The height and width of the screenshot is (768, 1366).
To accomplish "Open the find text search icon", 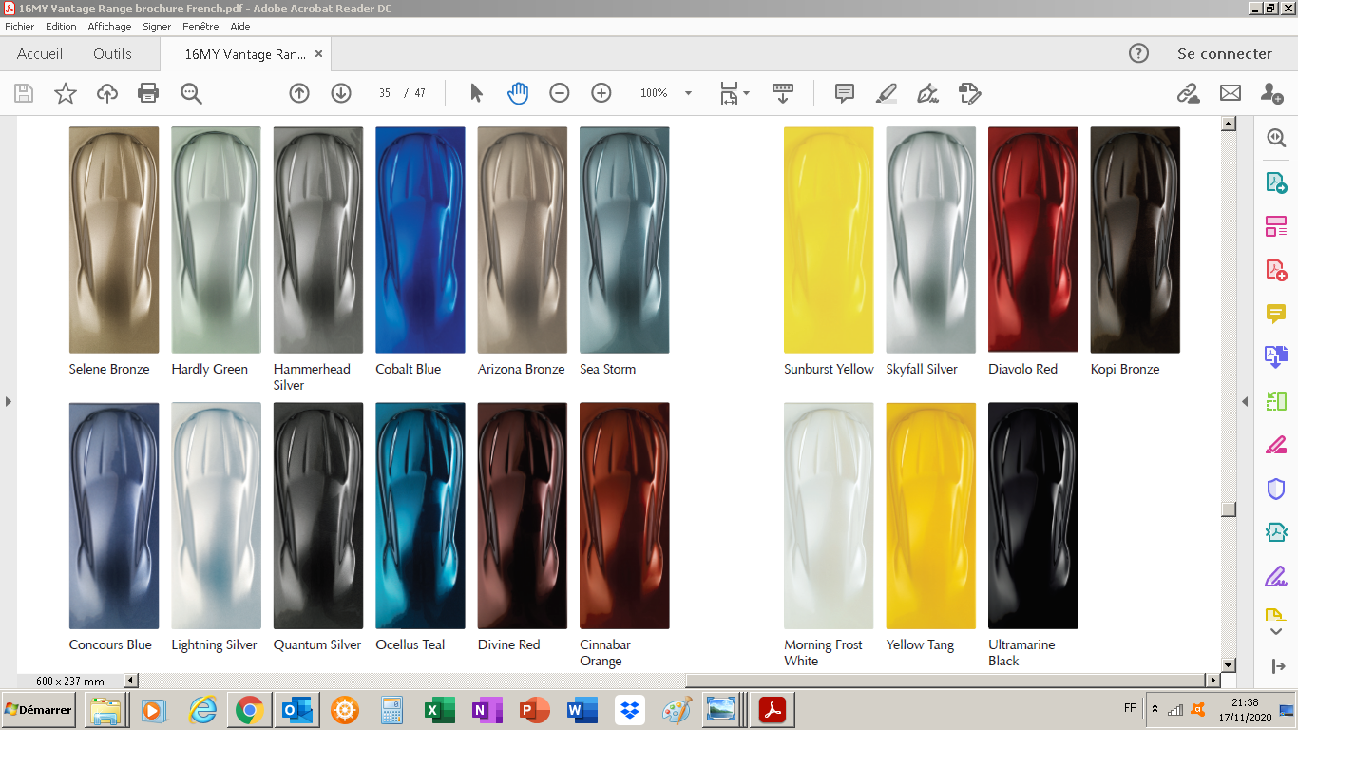I will (x=191, y=94).
